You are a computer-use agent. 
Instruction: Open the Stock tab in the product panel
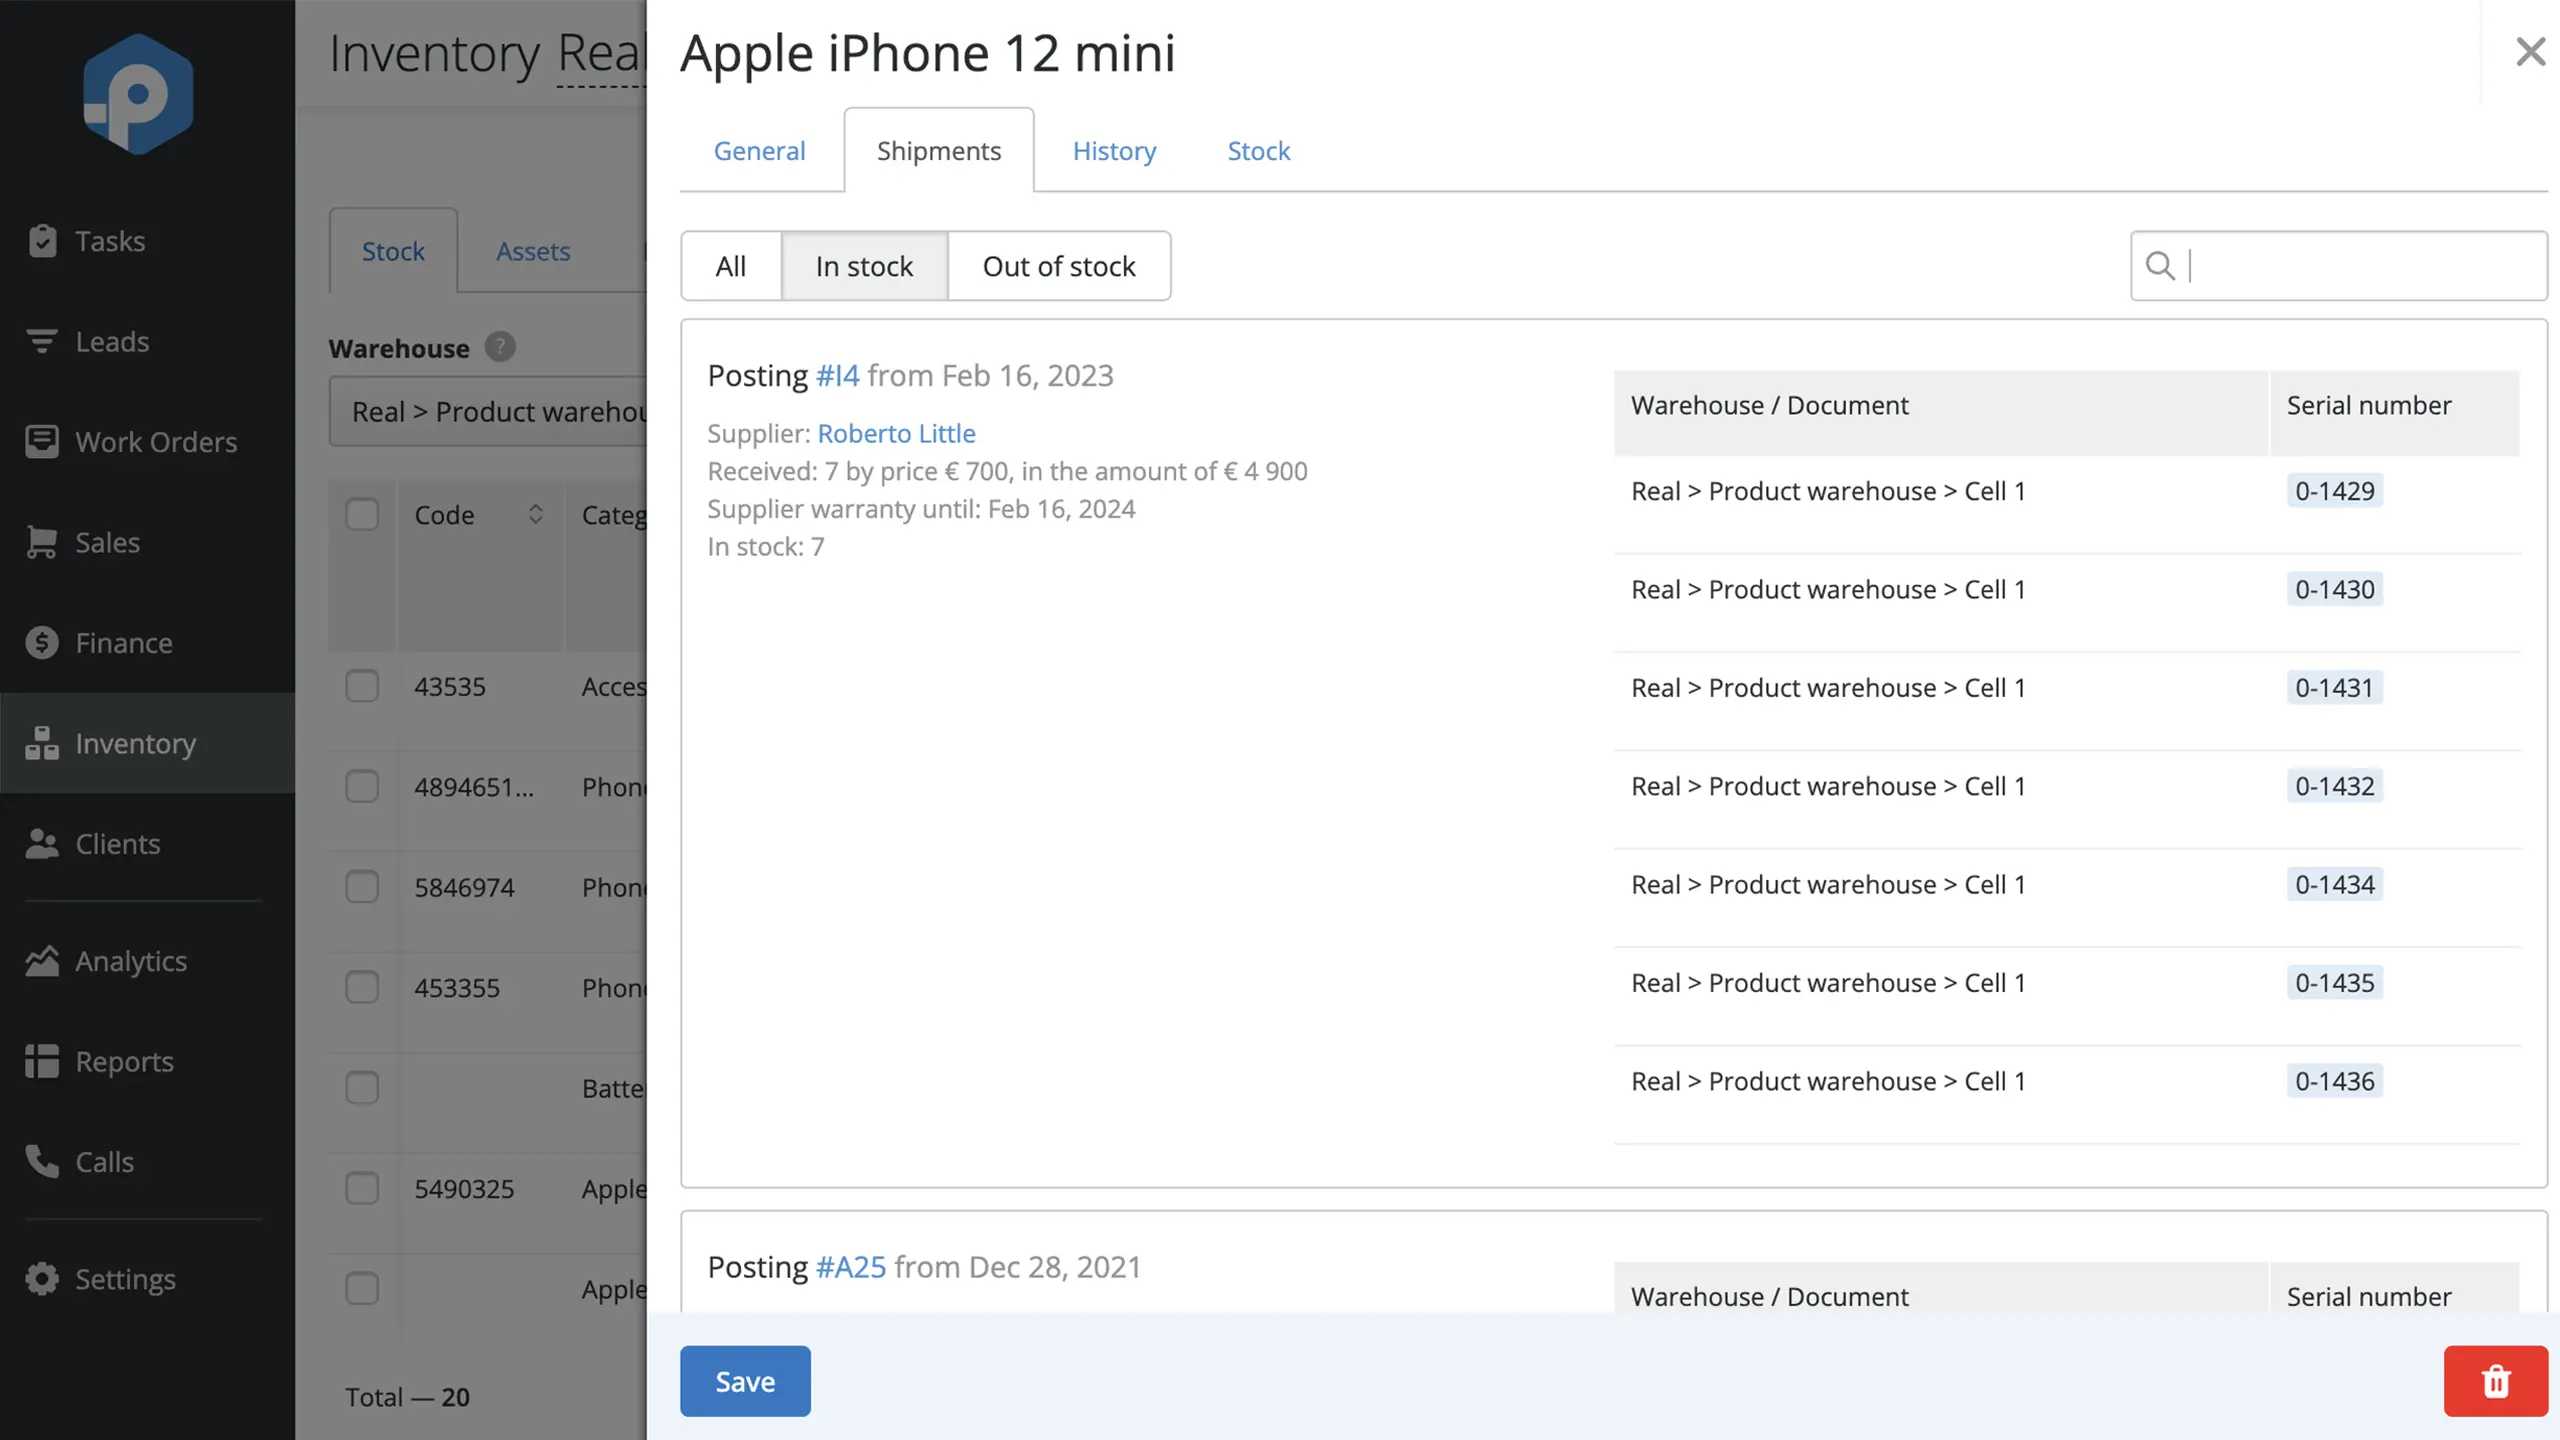[x=1258, y=150]
